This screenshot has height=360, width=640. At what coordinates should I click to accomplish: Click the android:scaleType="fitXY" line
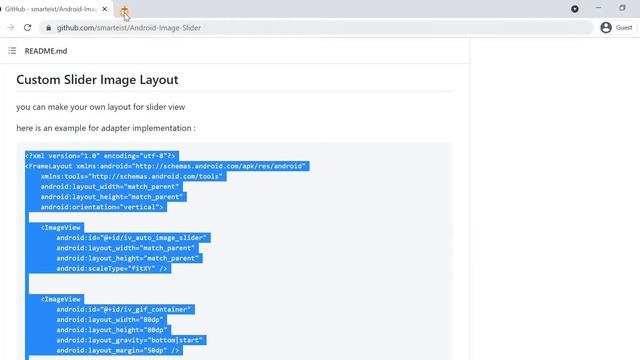point(113,269)
